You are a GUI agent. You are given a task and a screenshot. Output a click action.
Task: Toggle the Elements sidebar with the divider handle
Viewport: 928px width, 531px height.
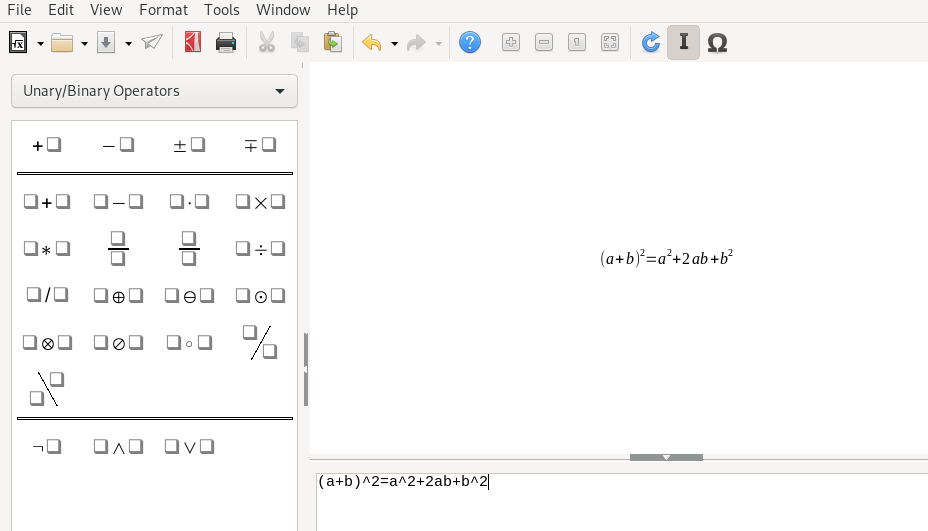click(305, 370)
